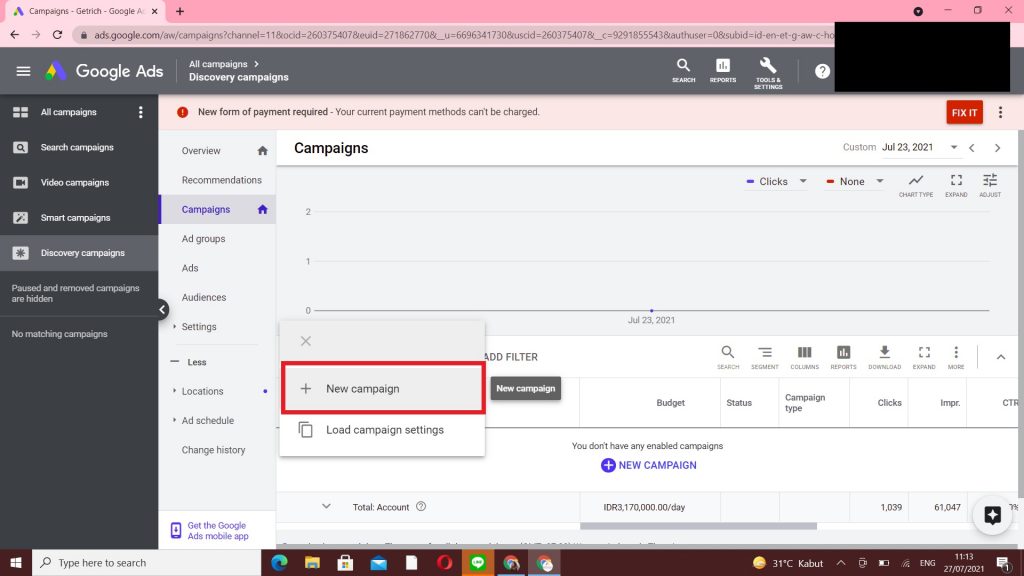Open the Help question mark icon
This screenshot has width=1024, height=576.
click(822, 71)
